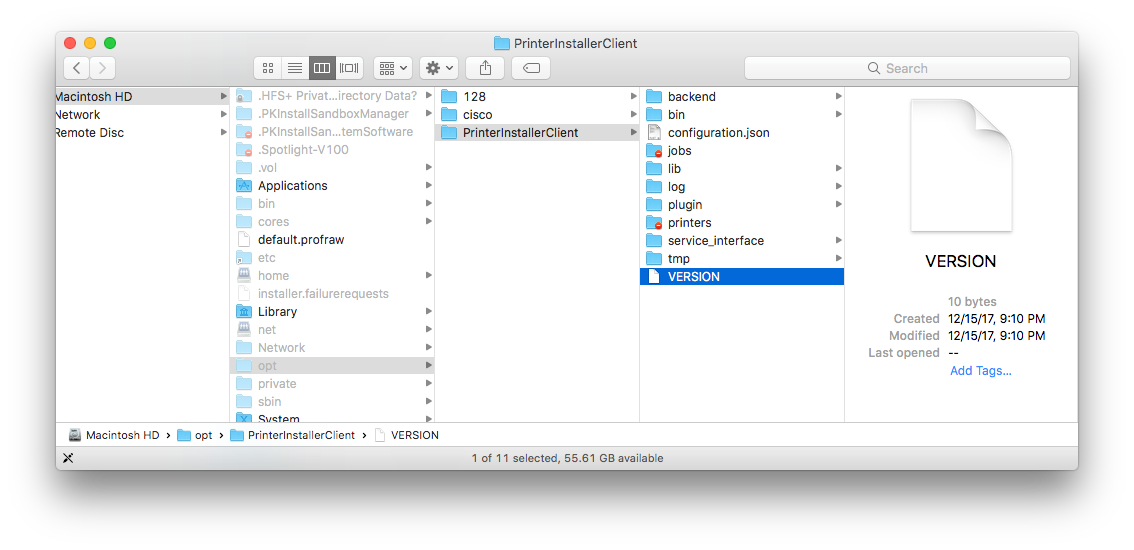This screenshot has height=550, width=1134.
Task: Expand the Applications folder arrow
Action: (429, 185)
